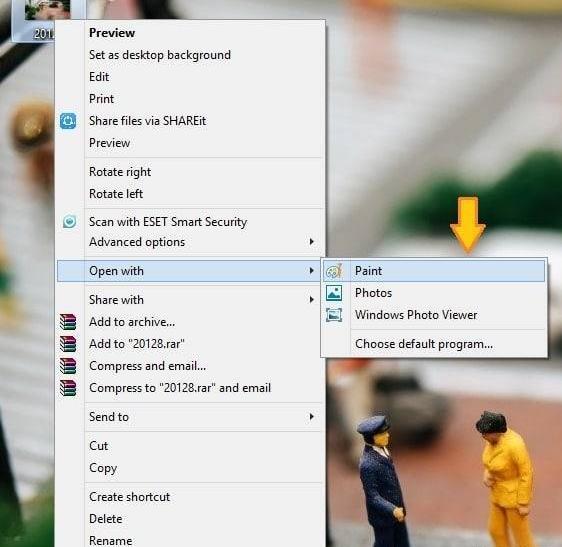The height and width of the screenshot is (547, 562).
Task: Select Scan with ESET Smart Security
Action: coord(190,222)
